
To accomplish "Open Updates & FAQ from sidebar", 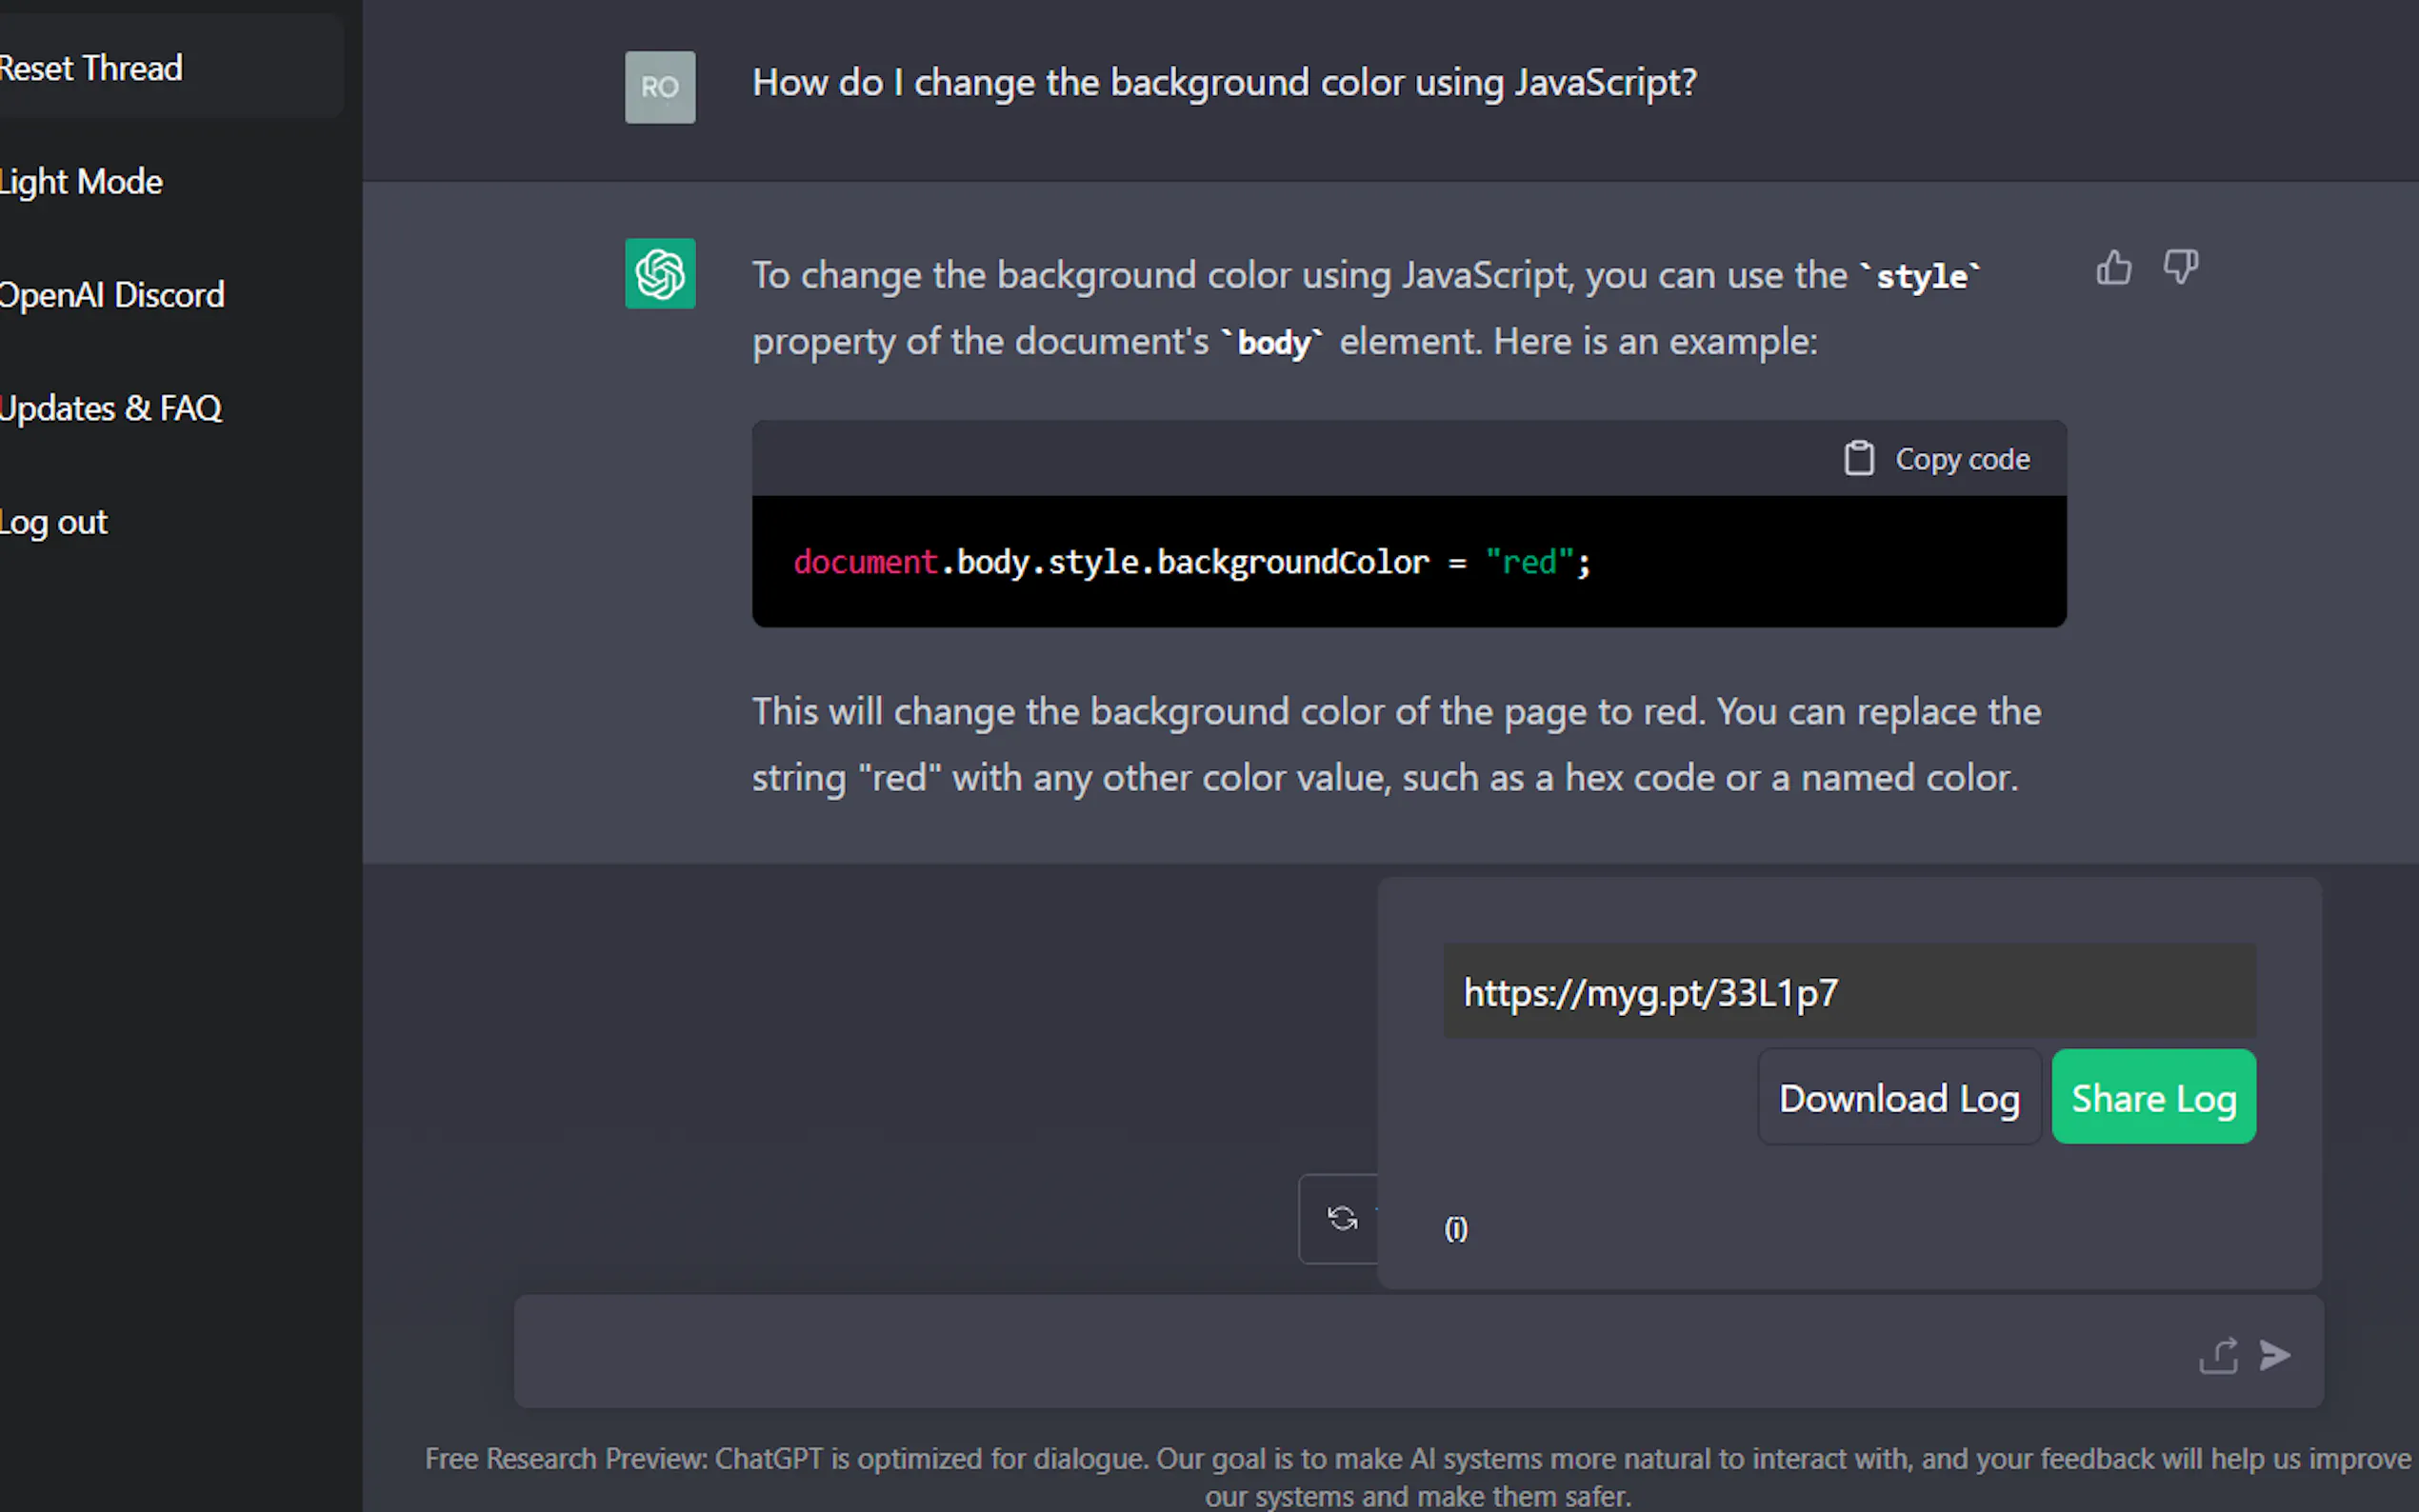I will coord(111,408).
